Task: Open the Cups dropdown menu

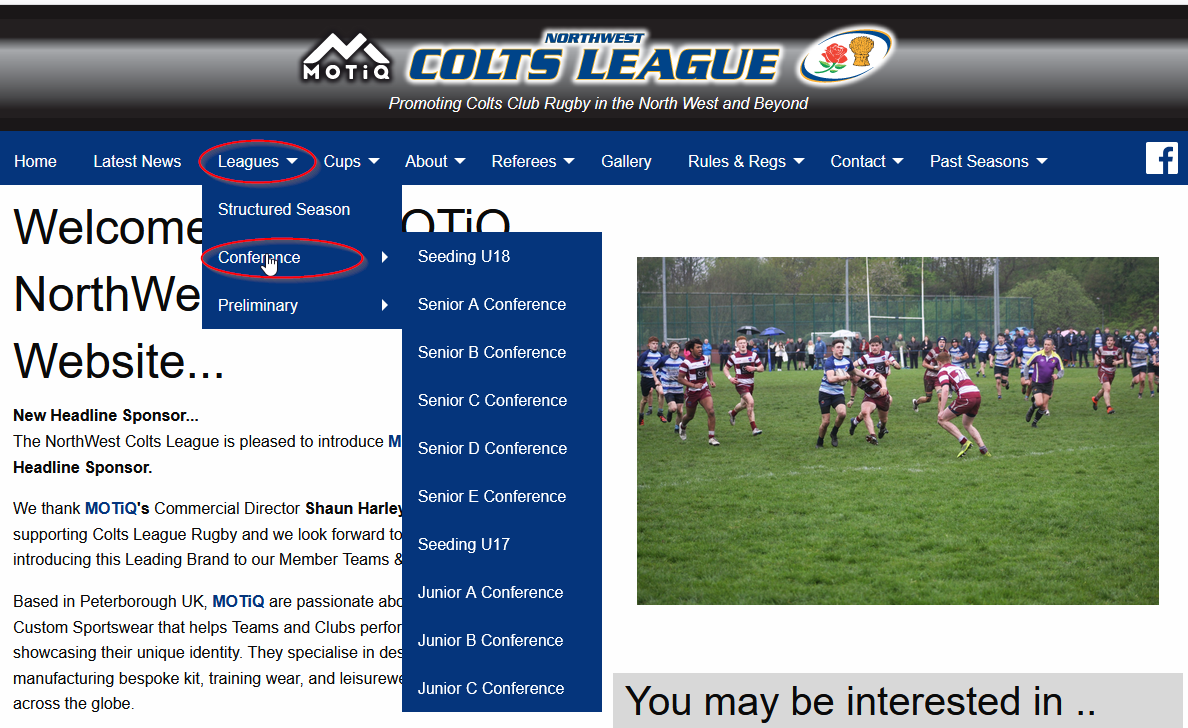Action: tap(351, 161)
